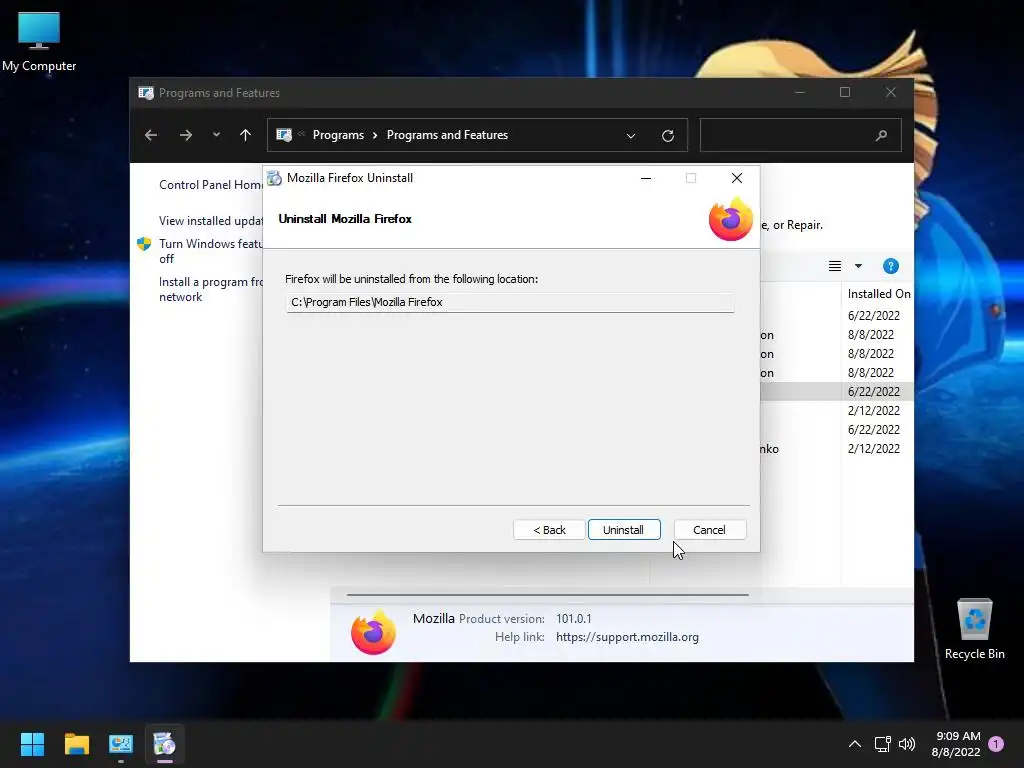Expand the view options dropdown arrow
This screenshot has width=1024, height=768.
pyautogui.click(x=858, y=266)
